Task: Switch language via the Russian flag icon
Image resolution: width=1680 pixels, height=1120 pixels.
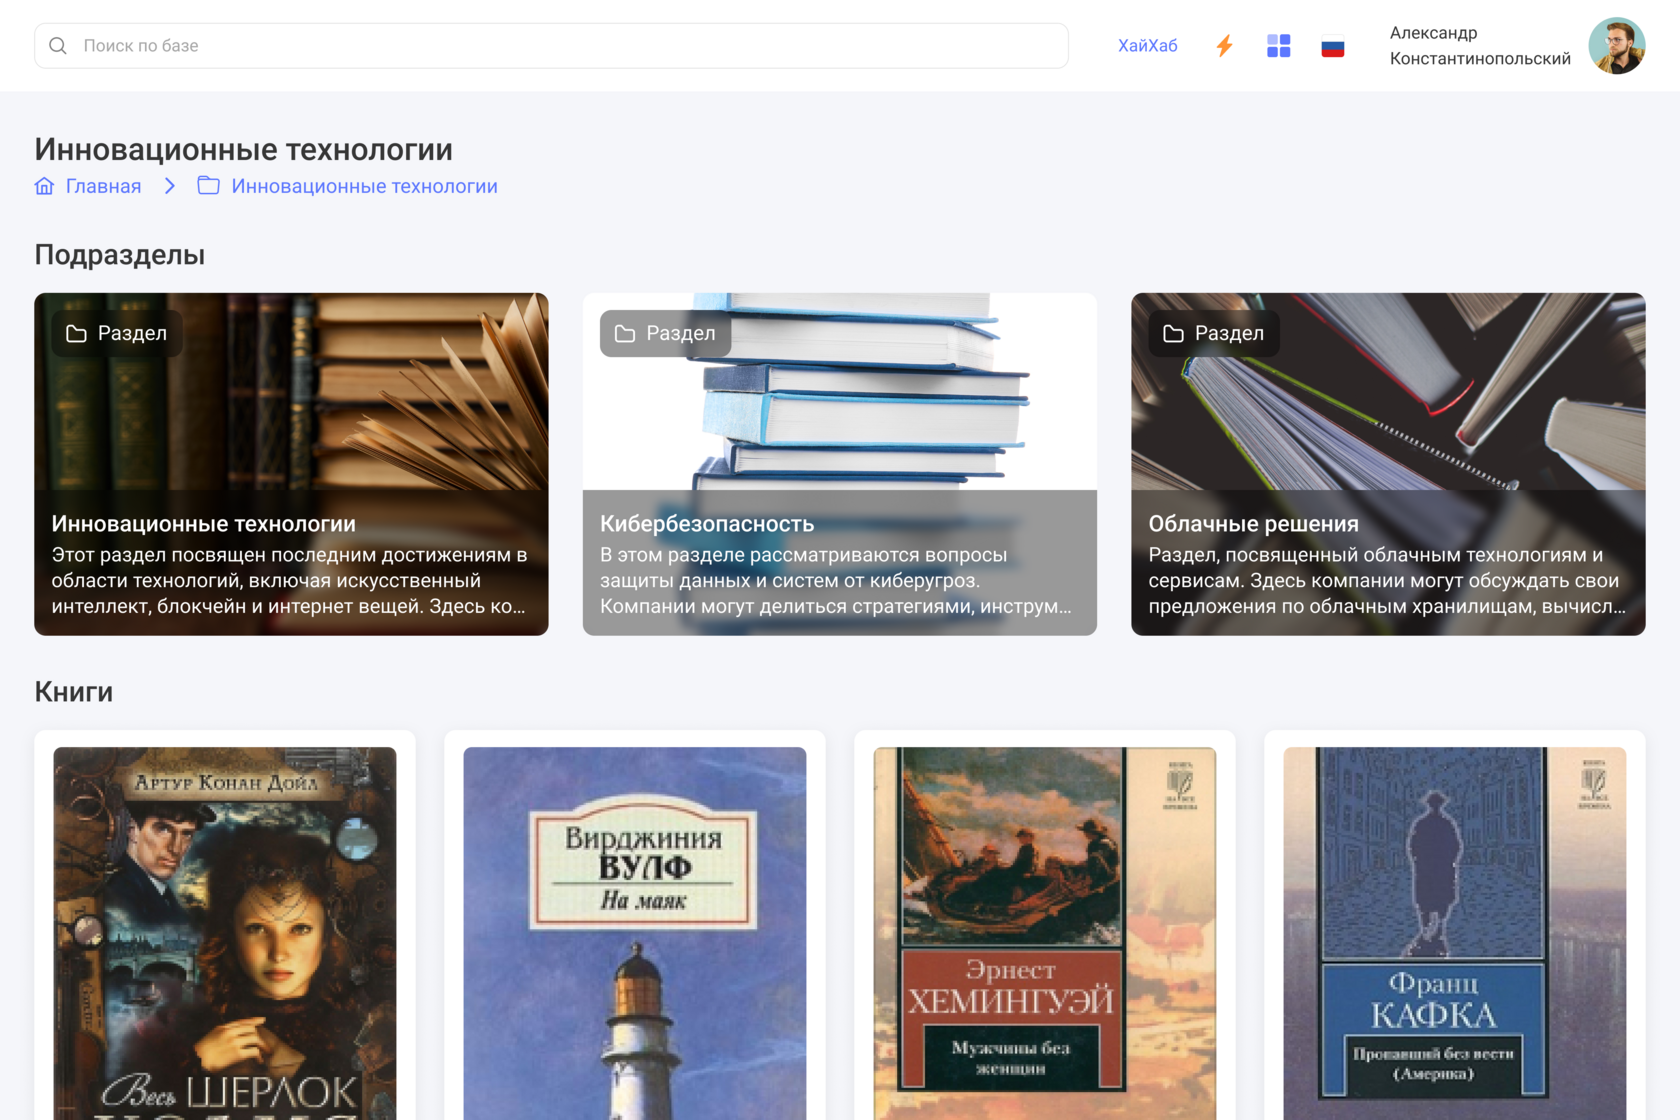Action: [x=1332, y=46]
